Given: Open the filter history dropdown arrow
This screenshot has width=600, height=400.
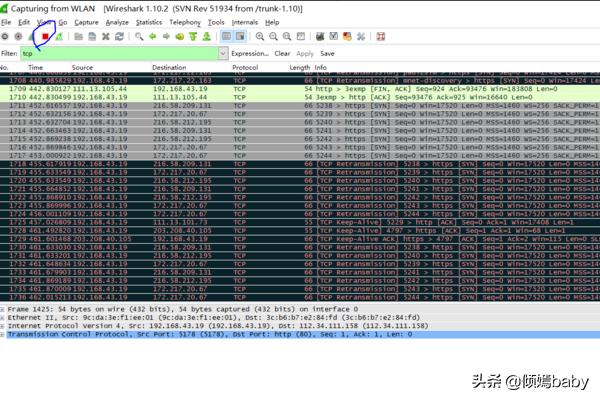Looking at the screenshot, I should coord(223,54).
